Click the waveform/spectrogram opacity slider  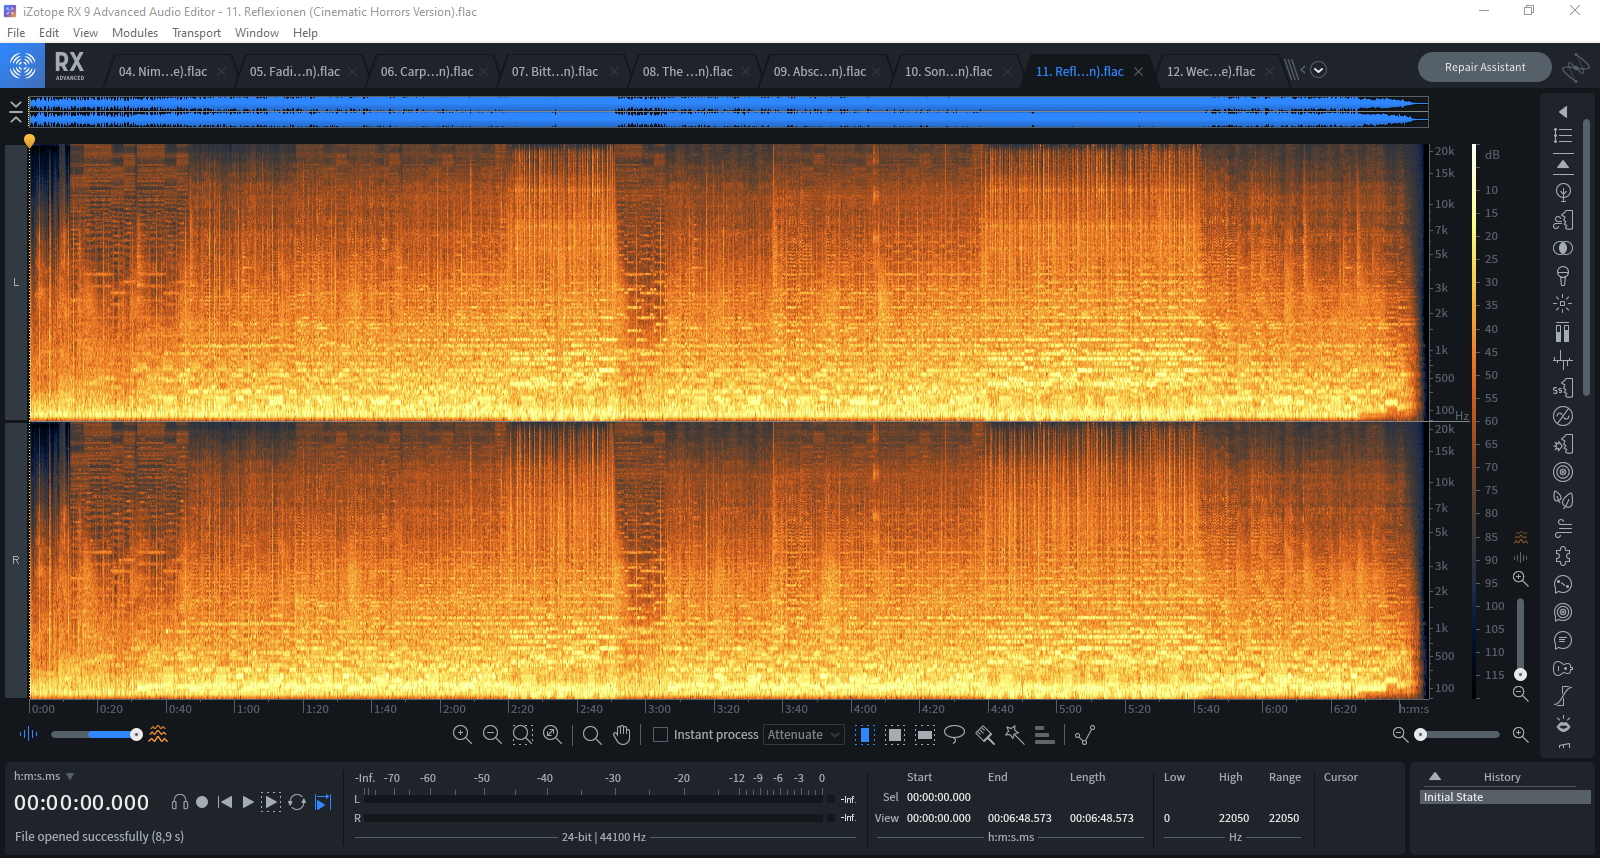[95, 735]
